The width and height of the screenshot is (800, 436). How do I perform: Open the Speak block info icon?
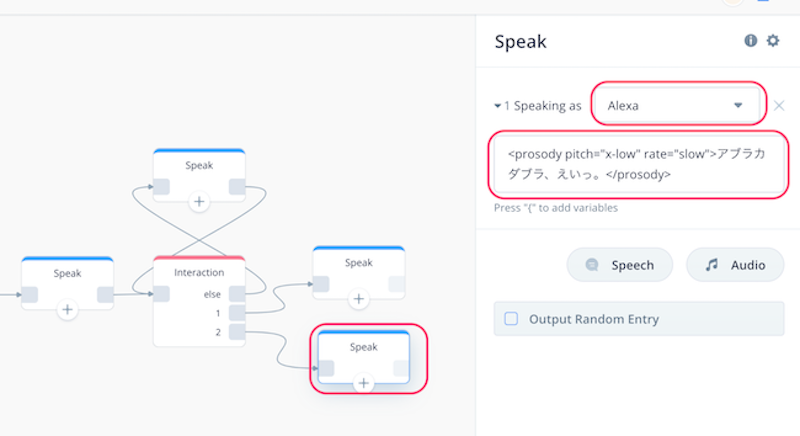click(x=751, y=41)
